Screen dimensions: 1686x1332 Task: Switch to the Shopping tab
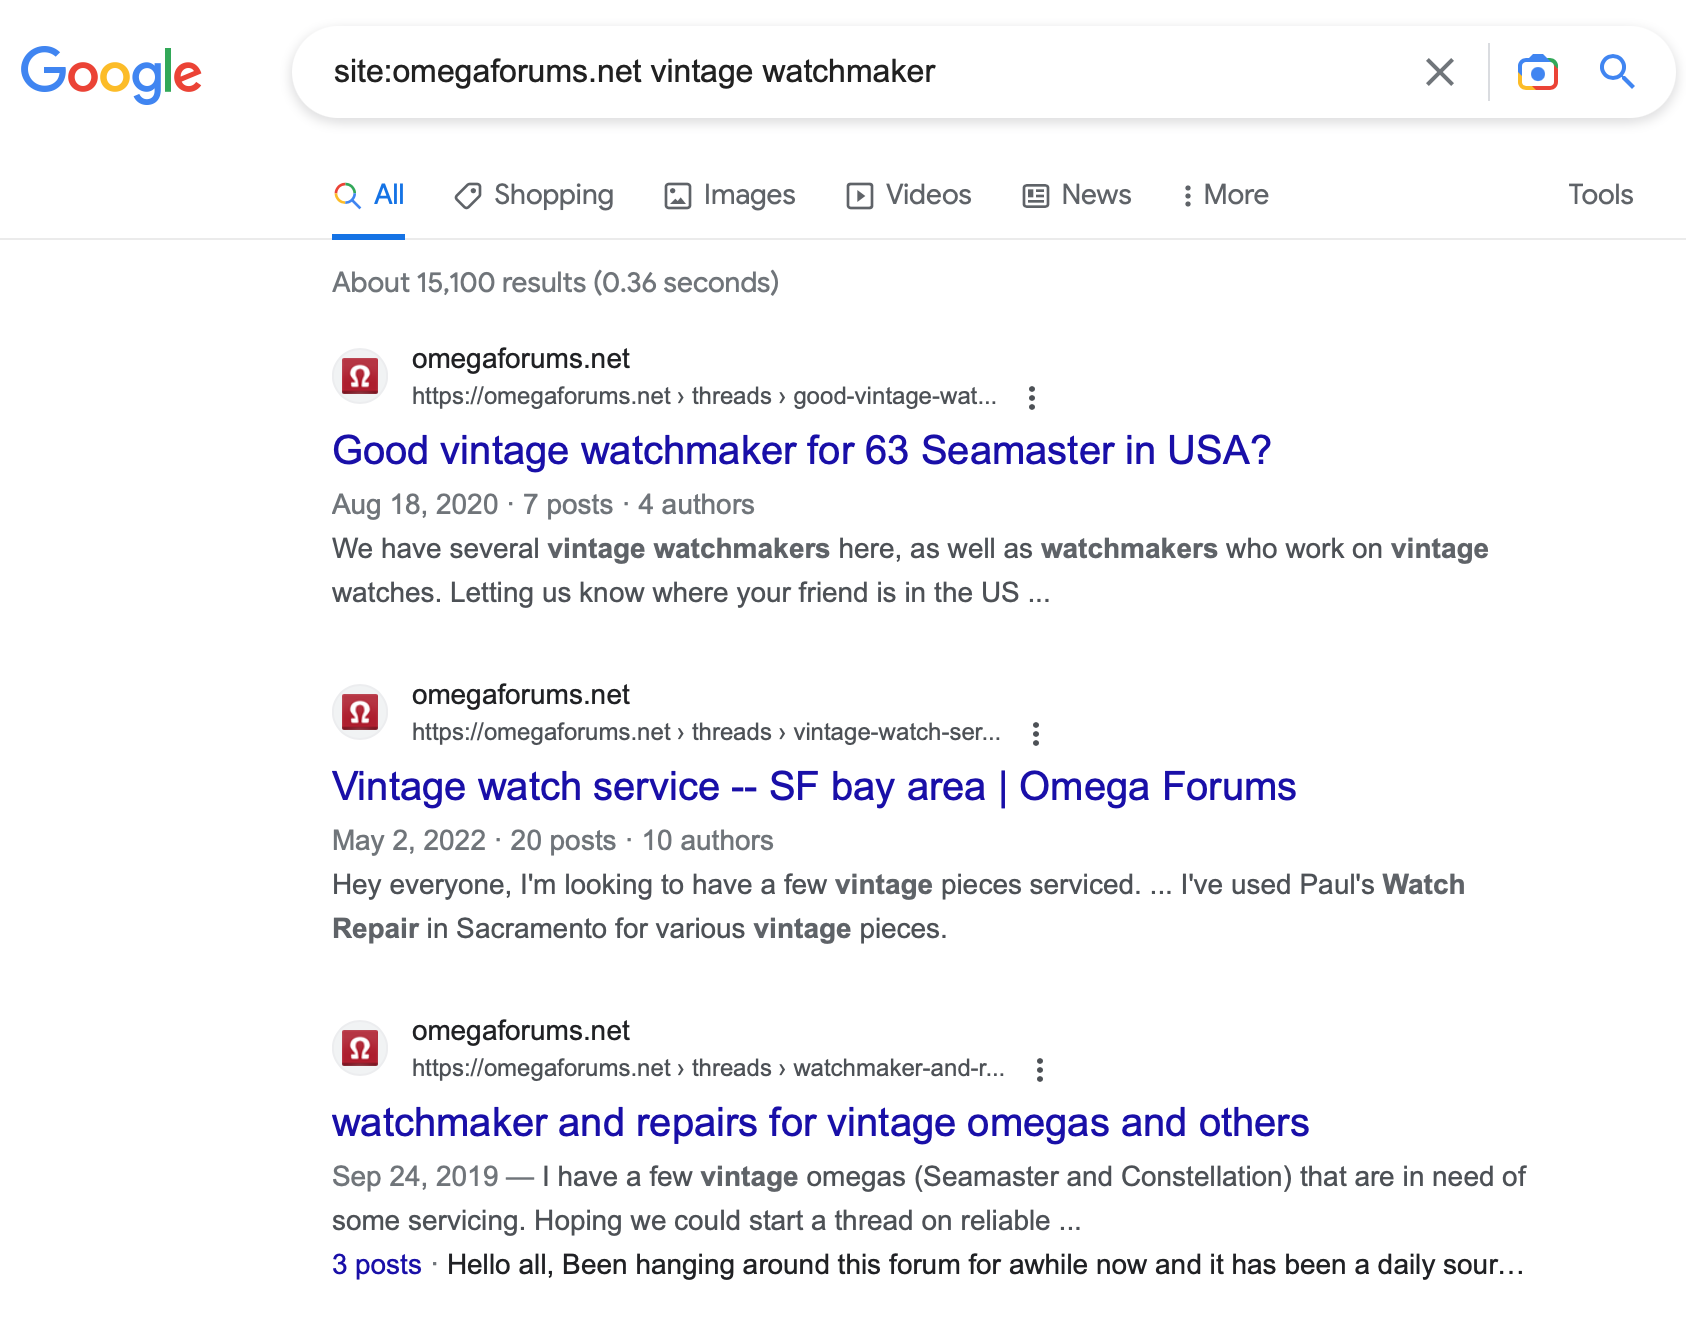click(534, 195)
